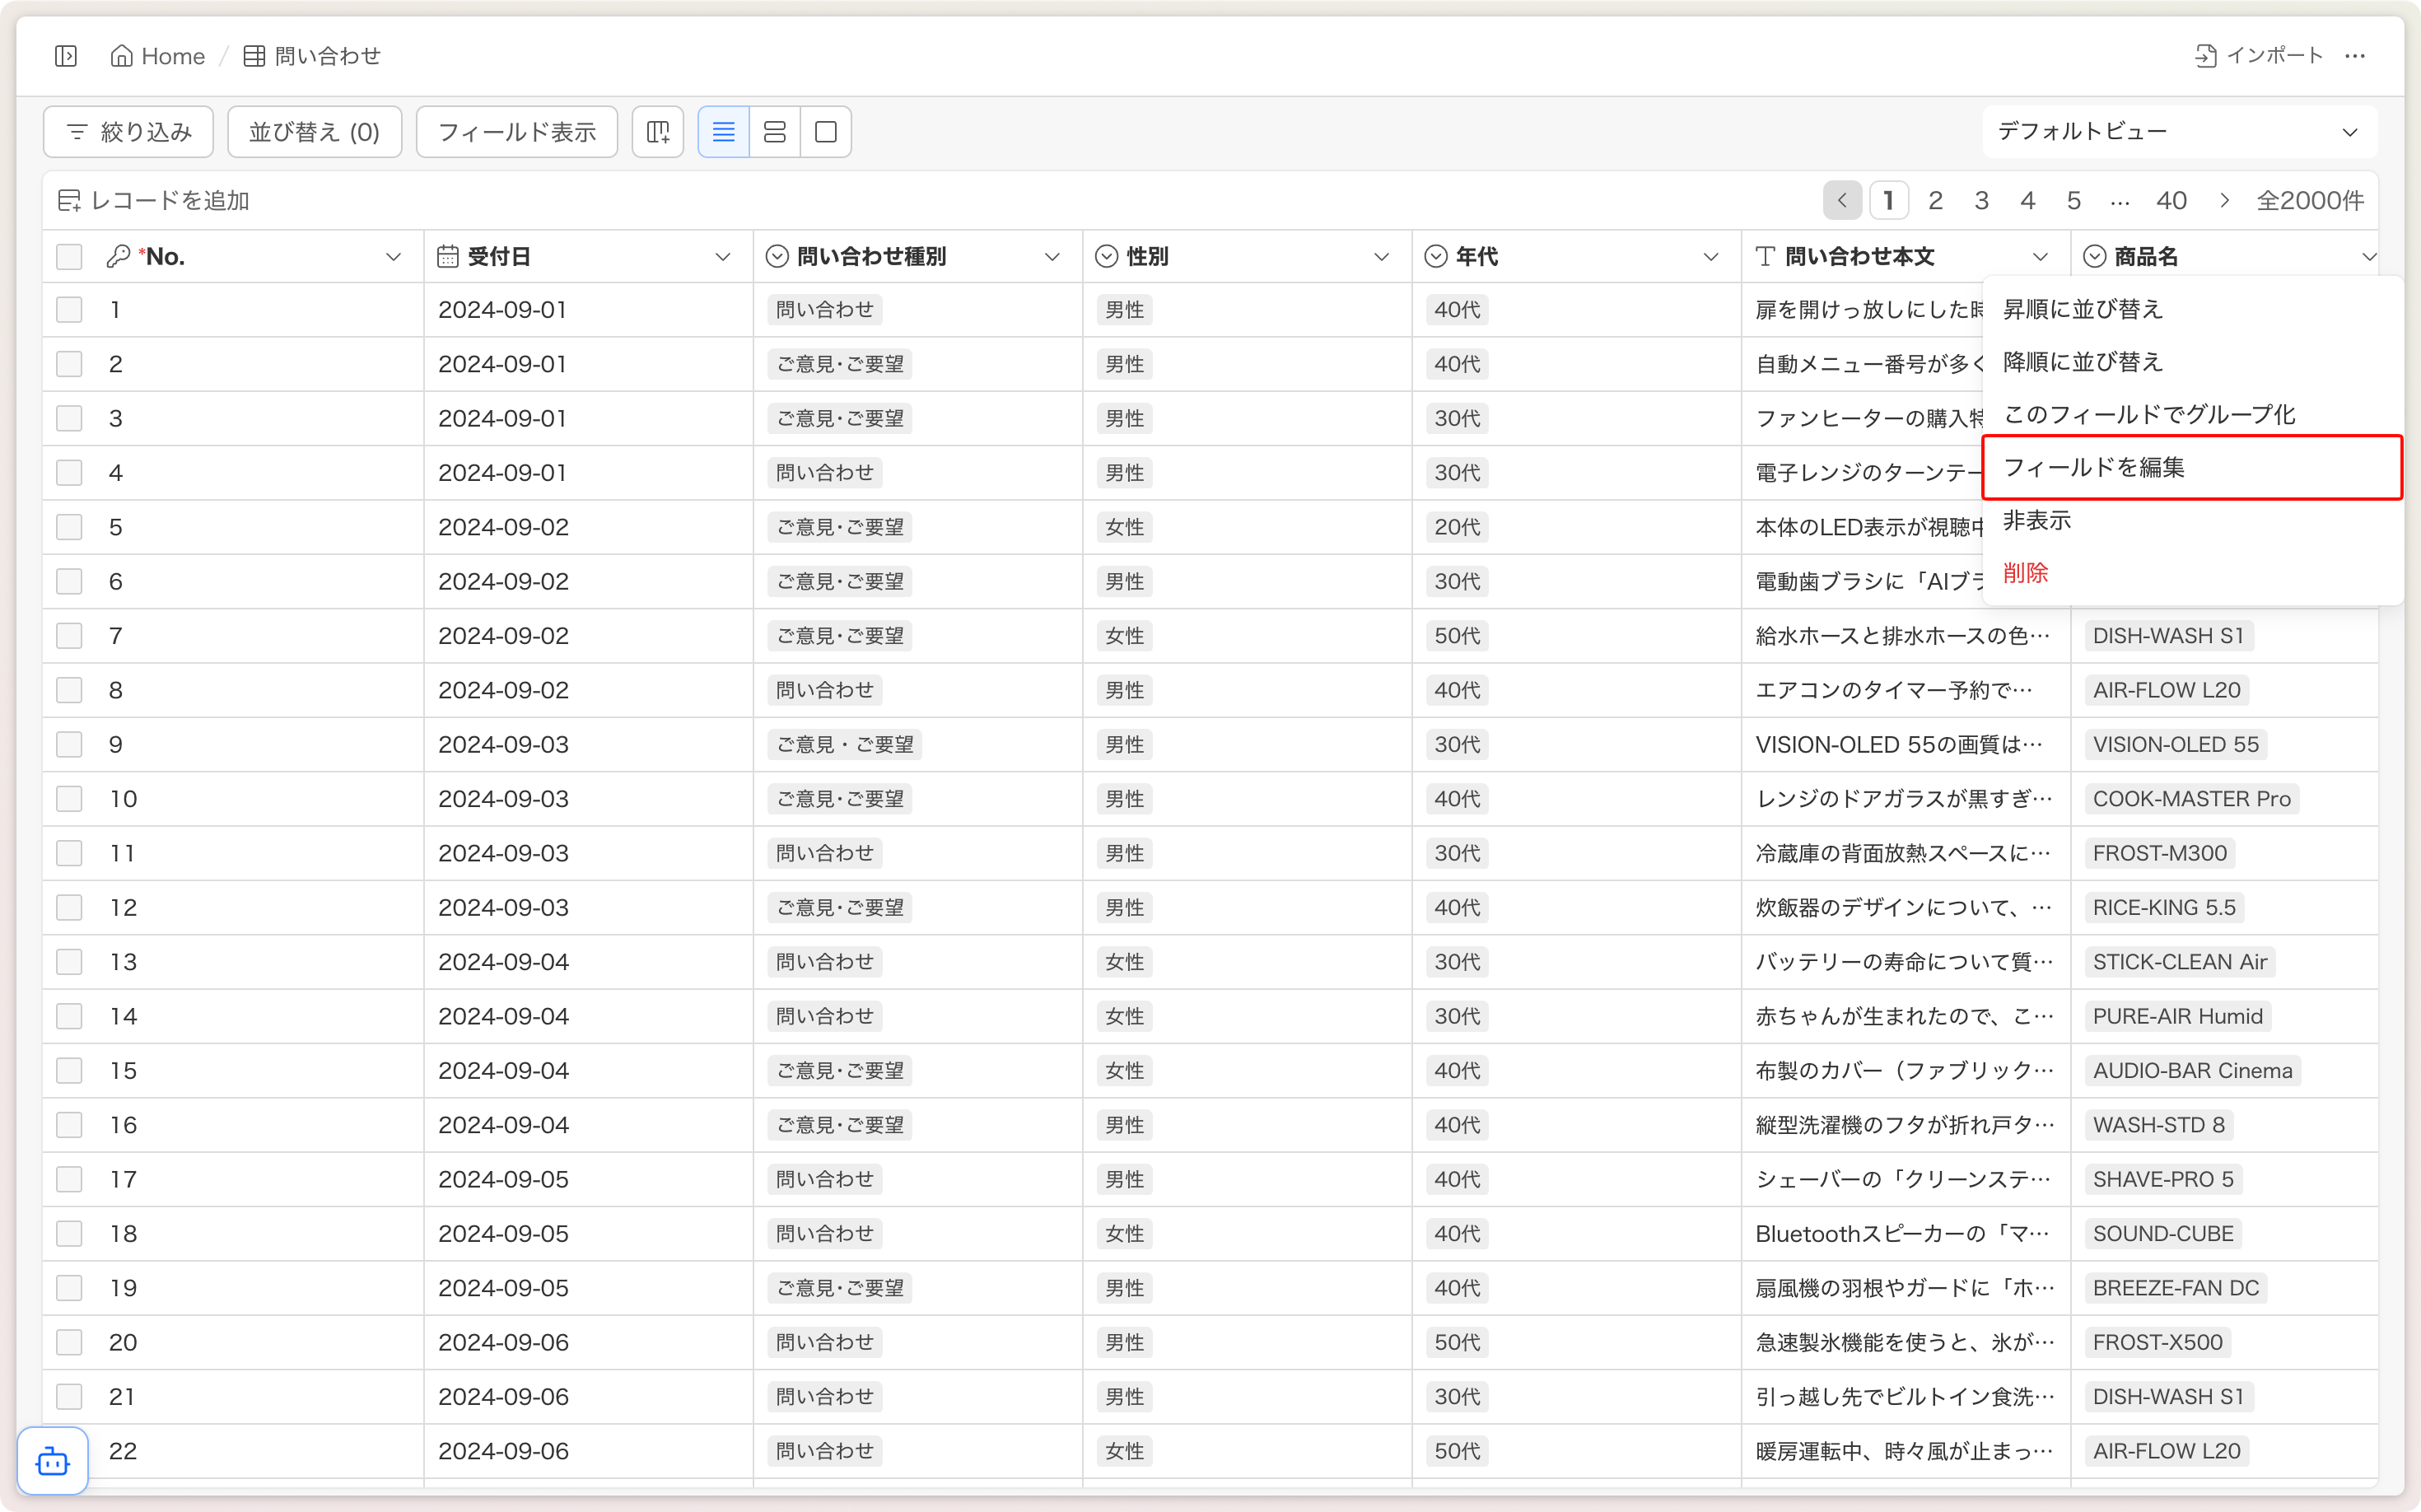Open the add column layout icon

[x=658, y=132]
